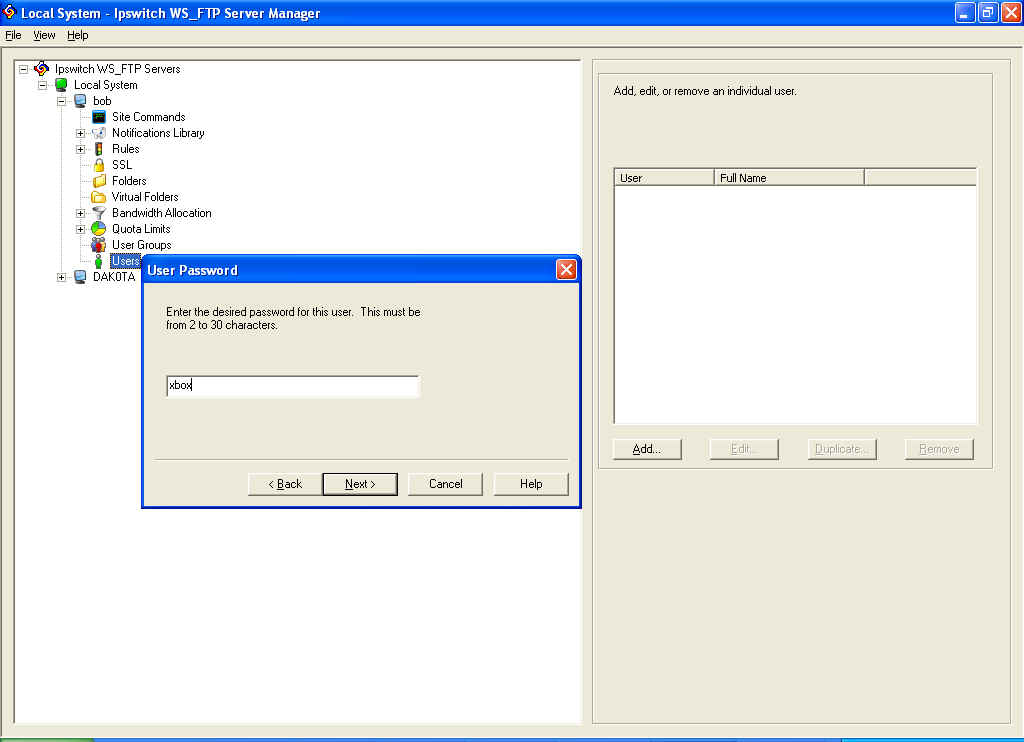Click the User Groups people icon
This screenshot has height=742, width=1024.
(x=99, y=245)
